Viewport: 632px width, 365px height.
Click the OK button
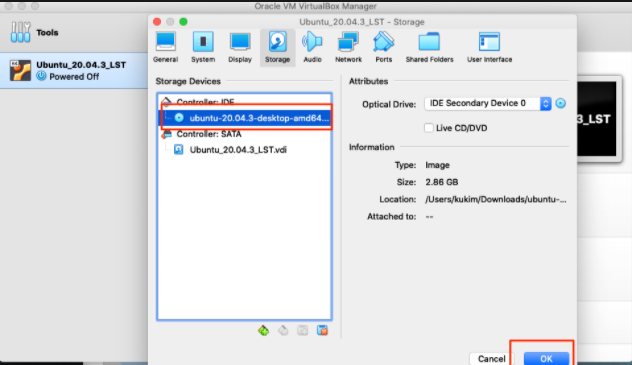pyautogui.click(x=547, y=359)
